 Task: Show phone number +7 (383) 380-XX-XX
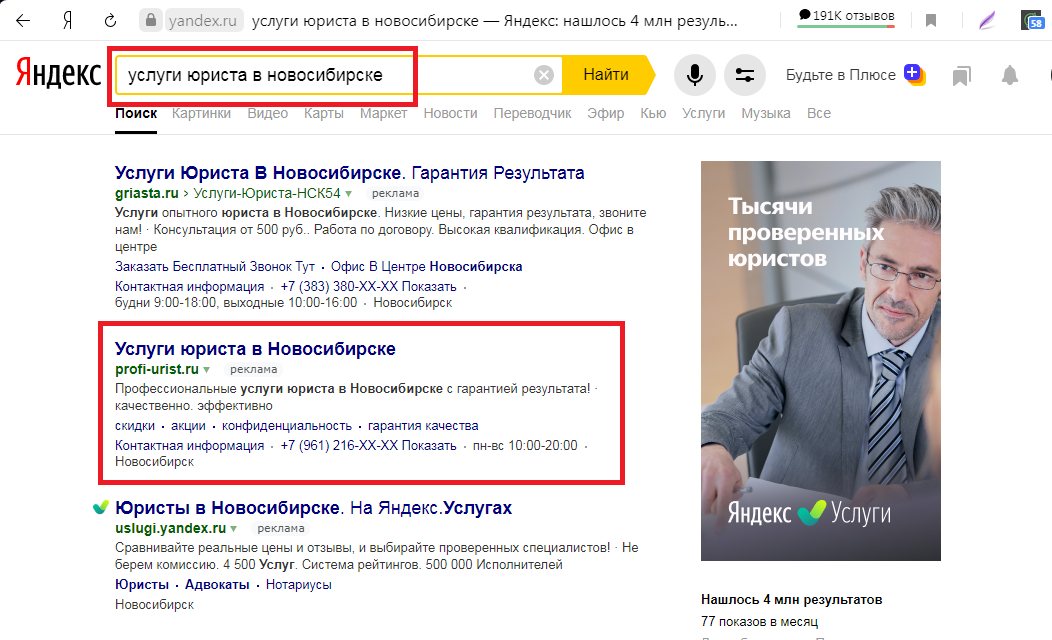coord(368,286)
